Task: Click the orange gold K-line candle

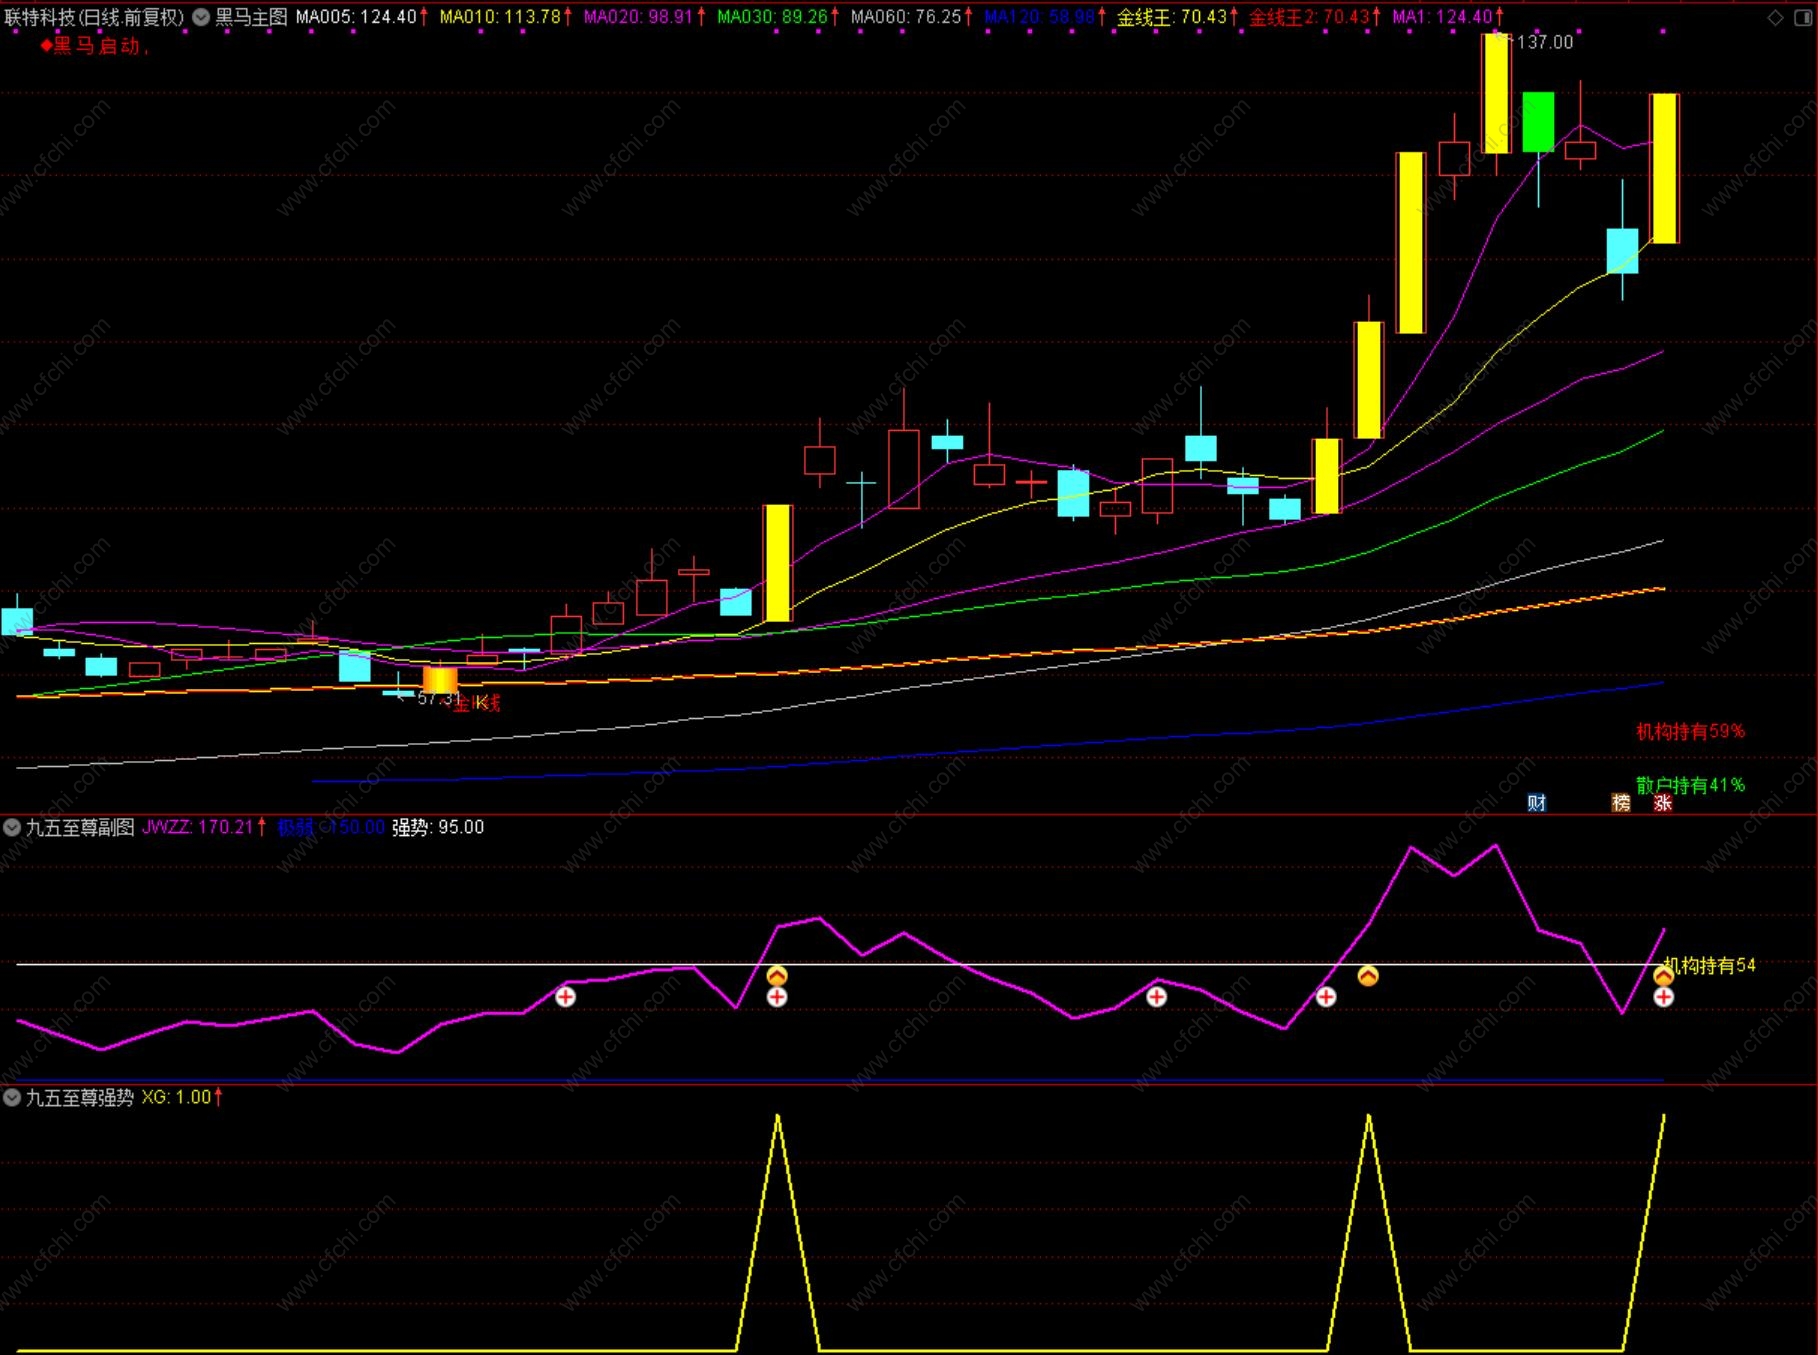Action: tap(440, 680)
